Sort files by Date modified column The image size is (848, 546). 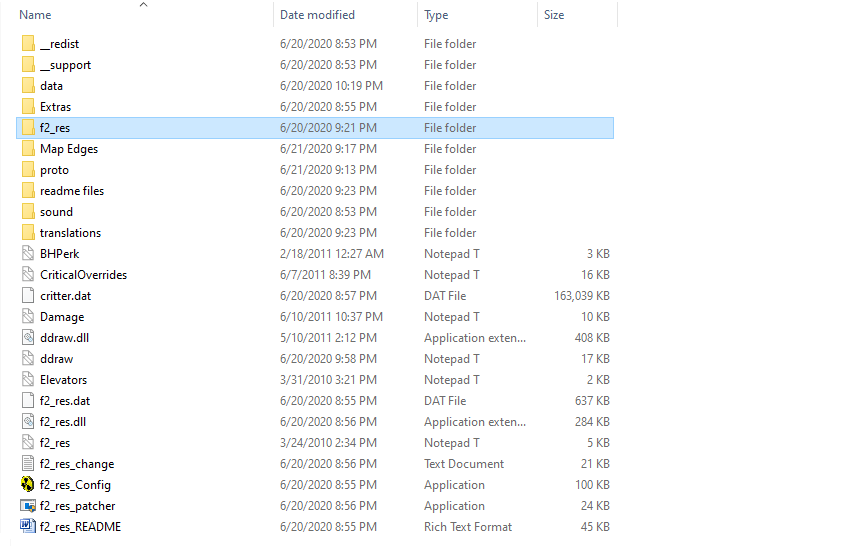(x=317, y=15)
